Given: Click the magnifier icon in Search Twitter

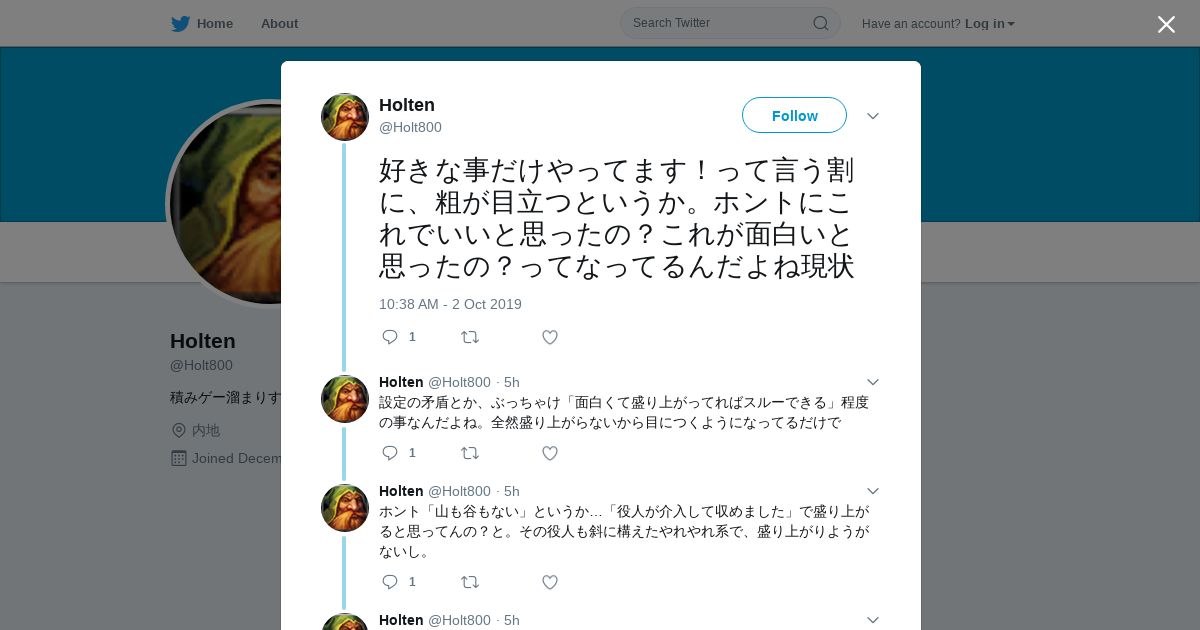Looking at the screenshot, I should pos(820,23).
